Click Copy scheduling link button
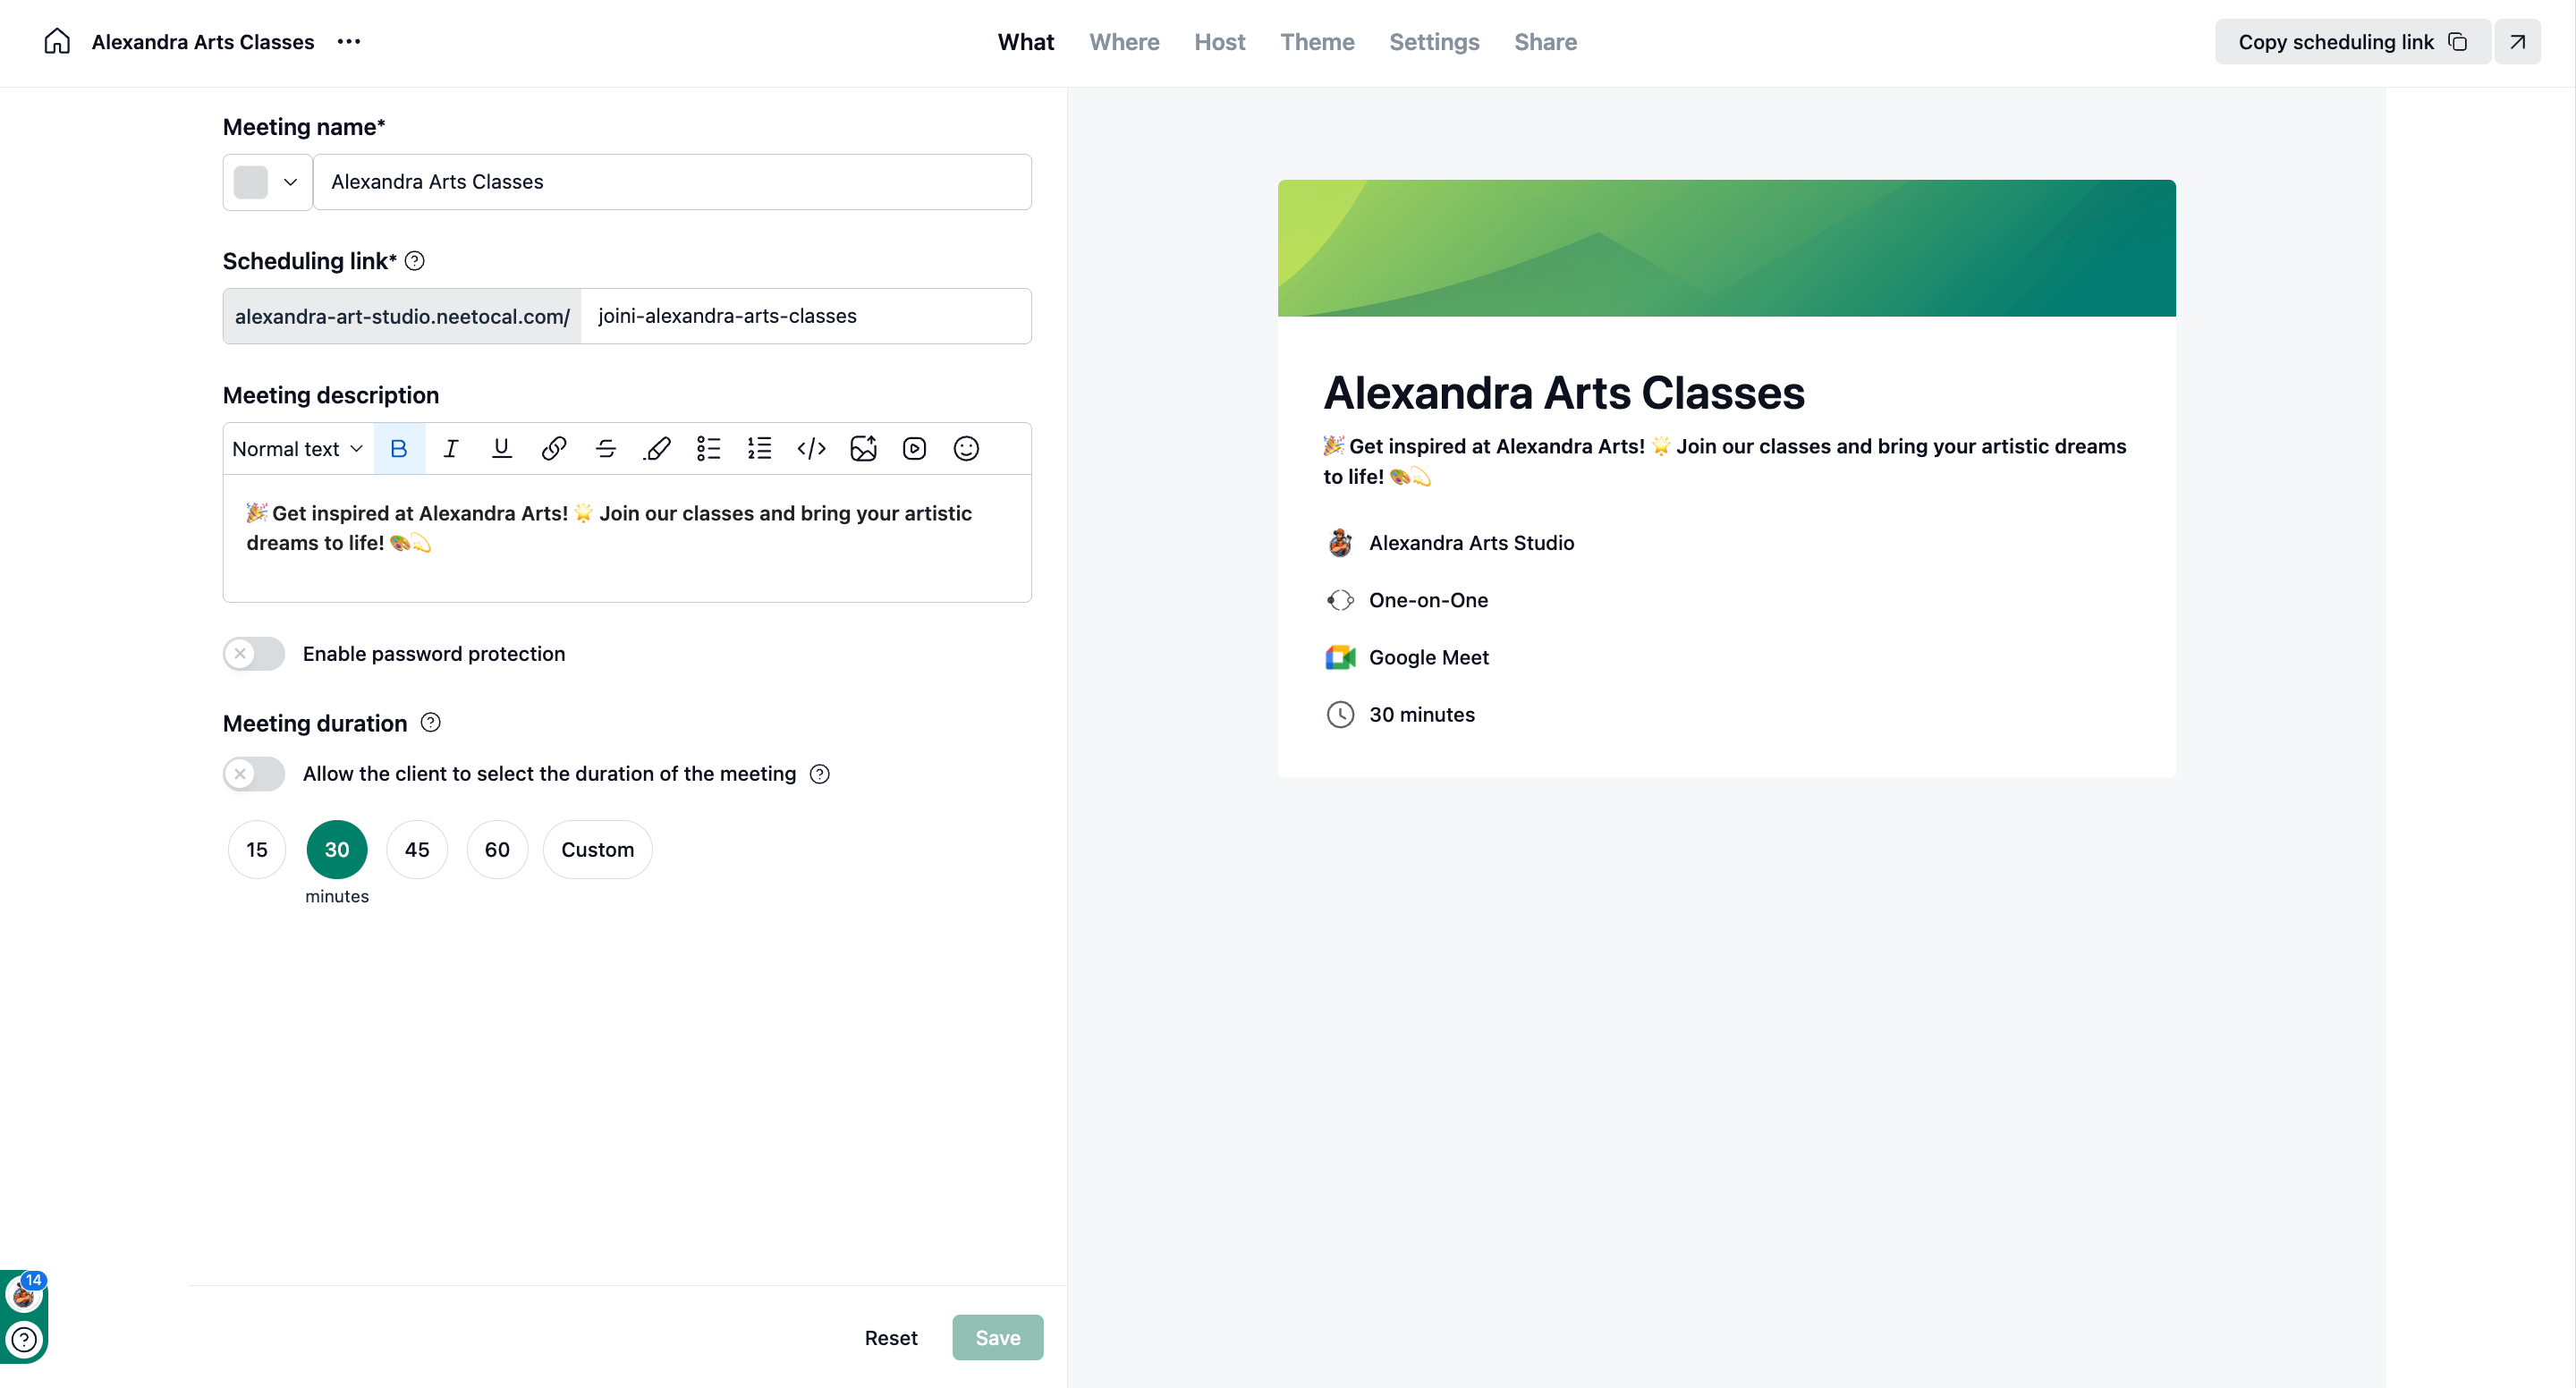This screenshot has width=2576, height=1388. [x=2353, y=42]
